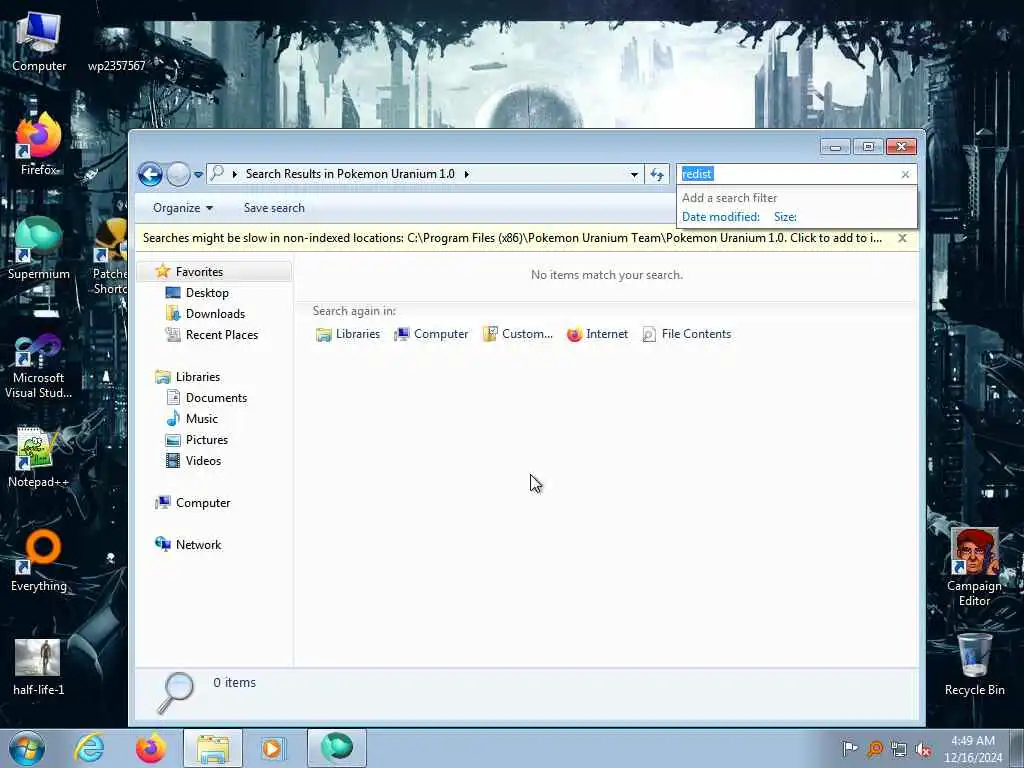The width and height of the screenshot is (1024, 768).
Task: Launch Firefox from taskbar
Action: coord(151,748)
